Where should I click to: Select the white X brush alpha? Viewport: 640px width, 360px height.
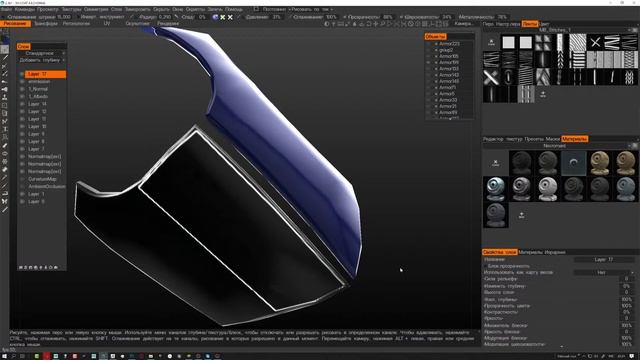tap(595, 42)
